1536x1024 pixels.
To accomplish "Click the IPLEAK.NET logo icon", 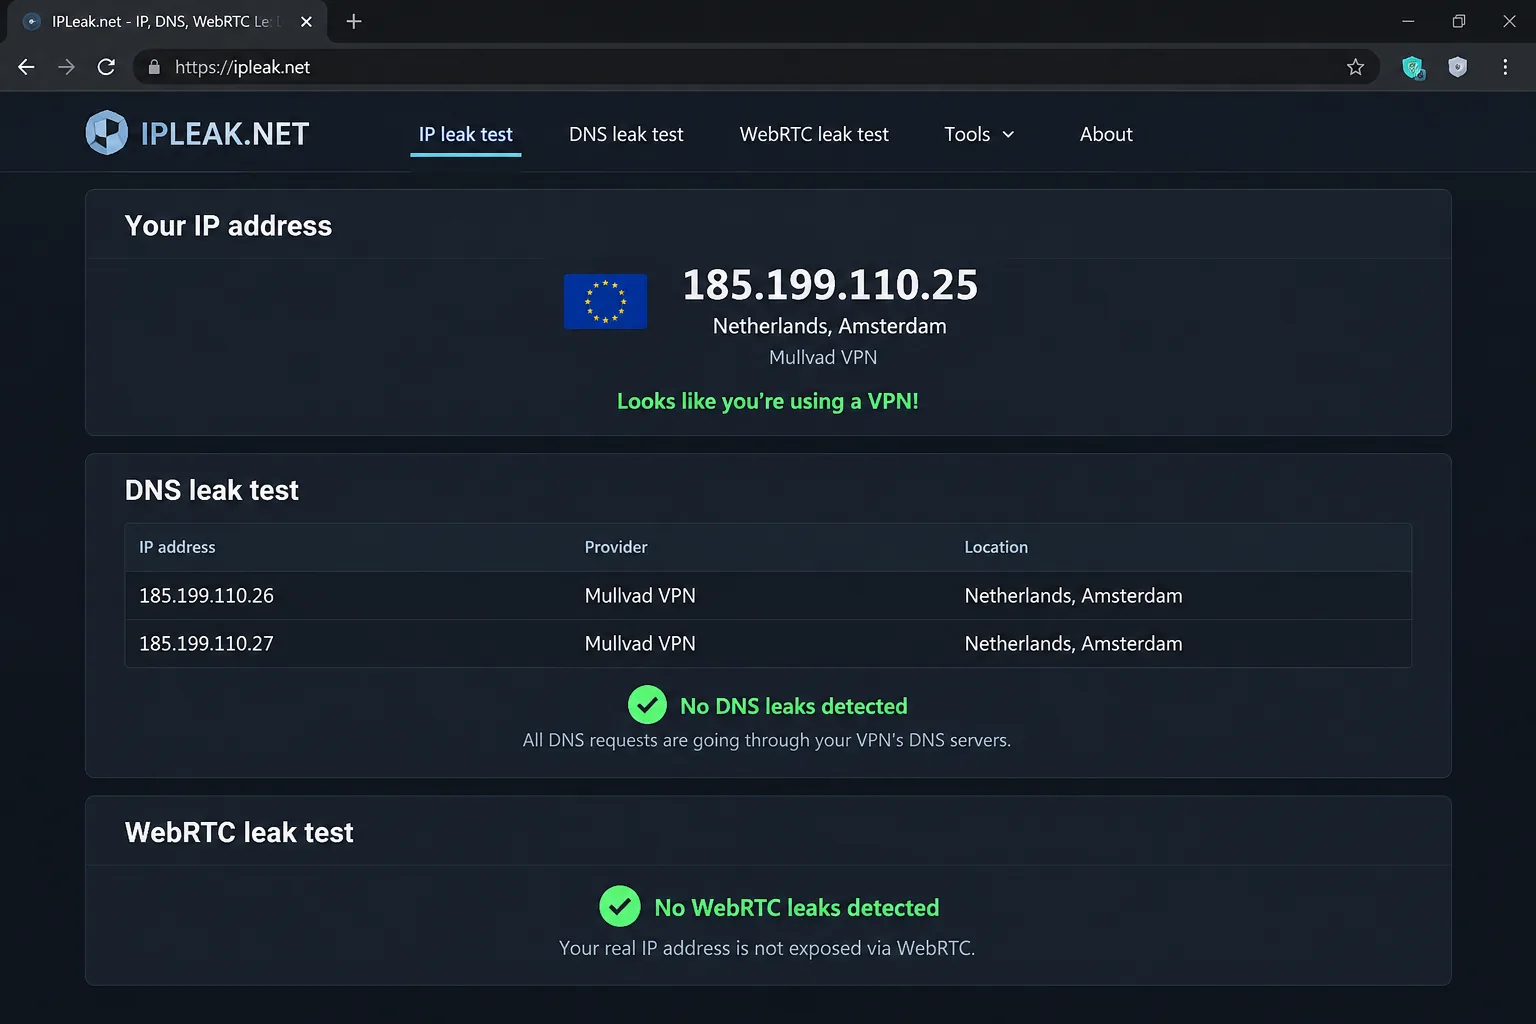I will 106,133.
